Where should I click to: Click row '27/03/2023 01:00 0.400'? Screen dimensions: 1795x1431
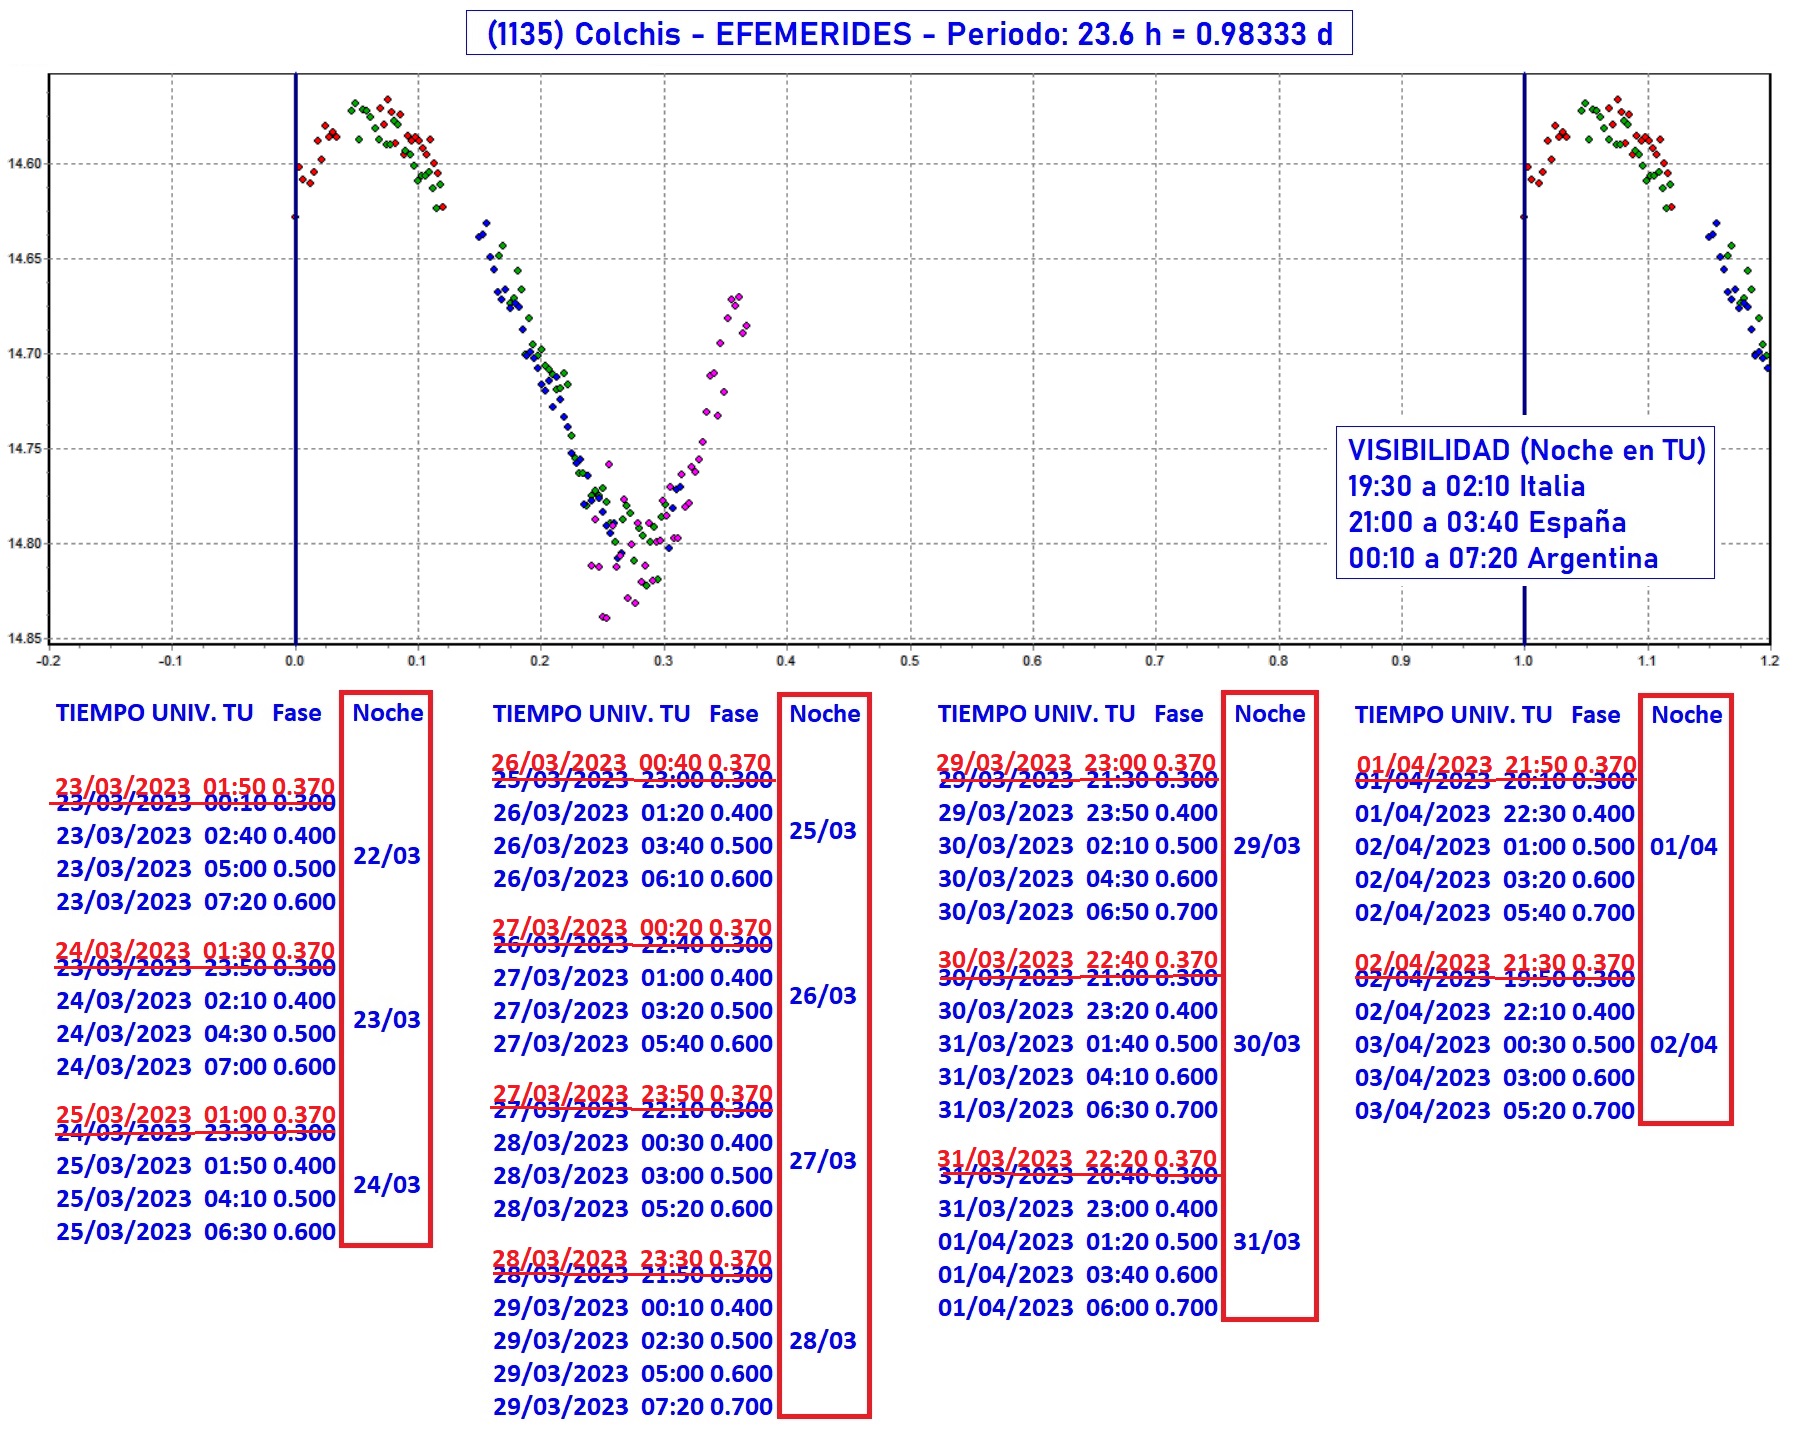633,978
